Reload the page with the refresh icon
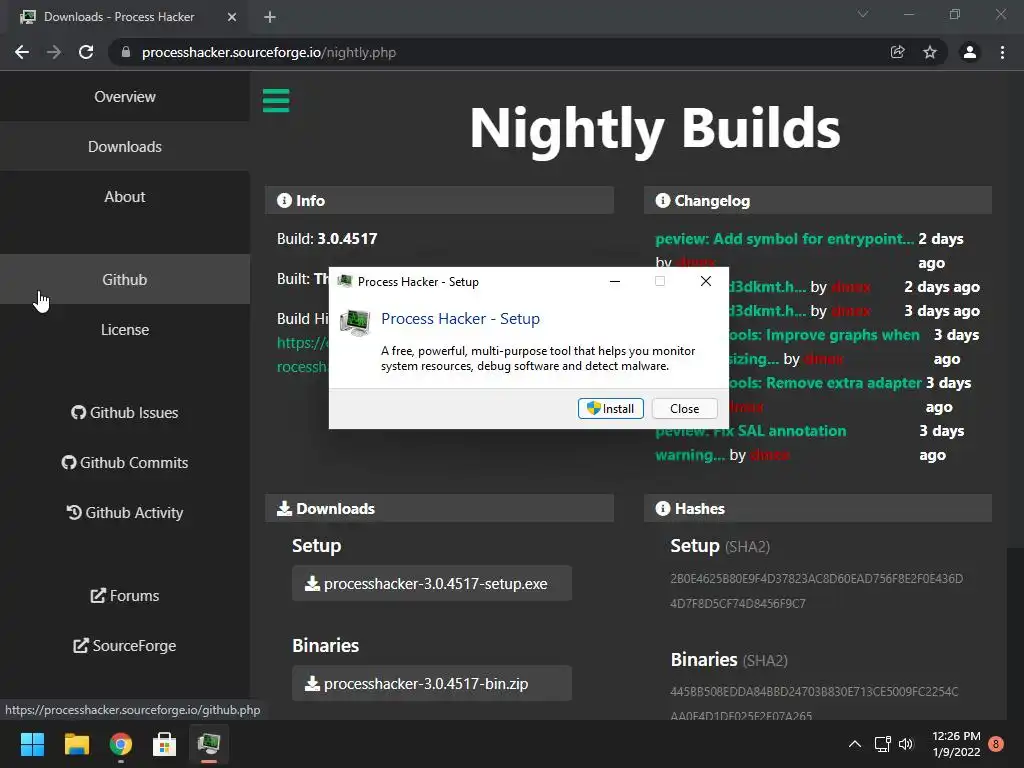 click(86, 52)
